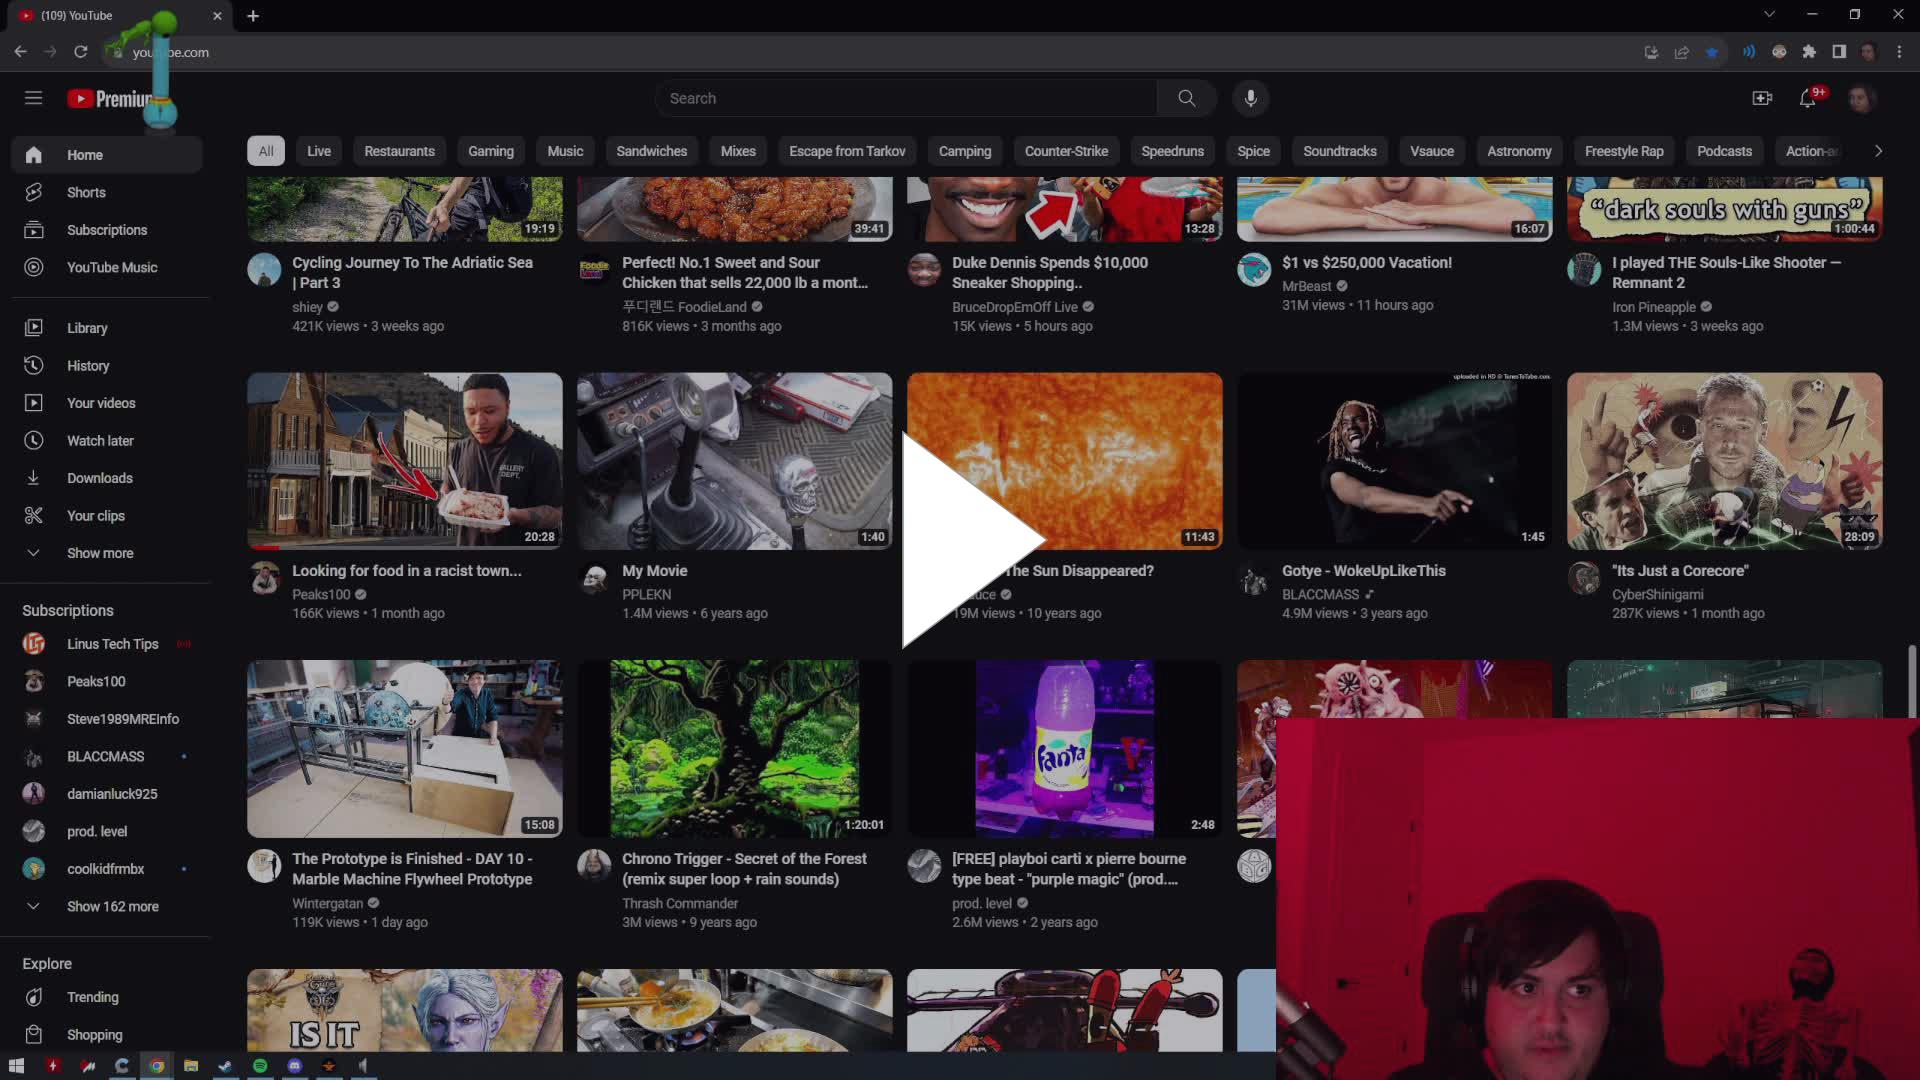
Task: Open the Create video icon
Action: [1762, 98]
